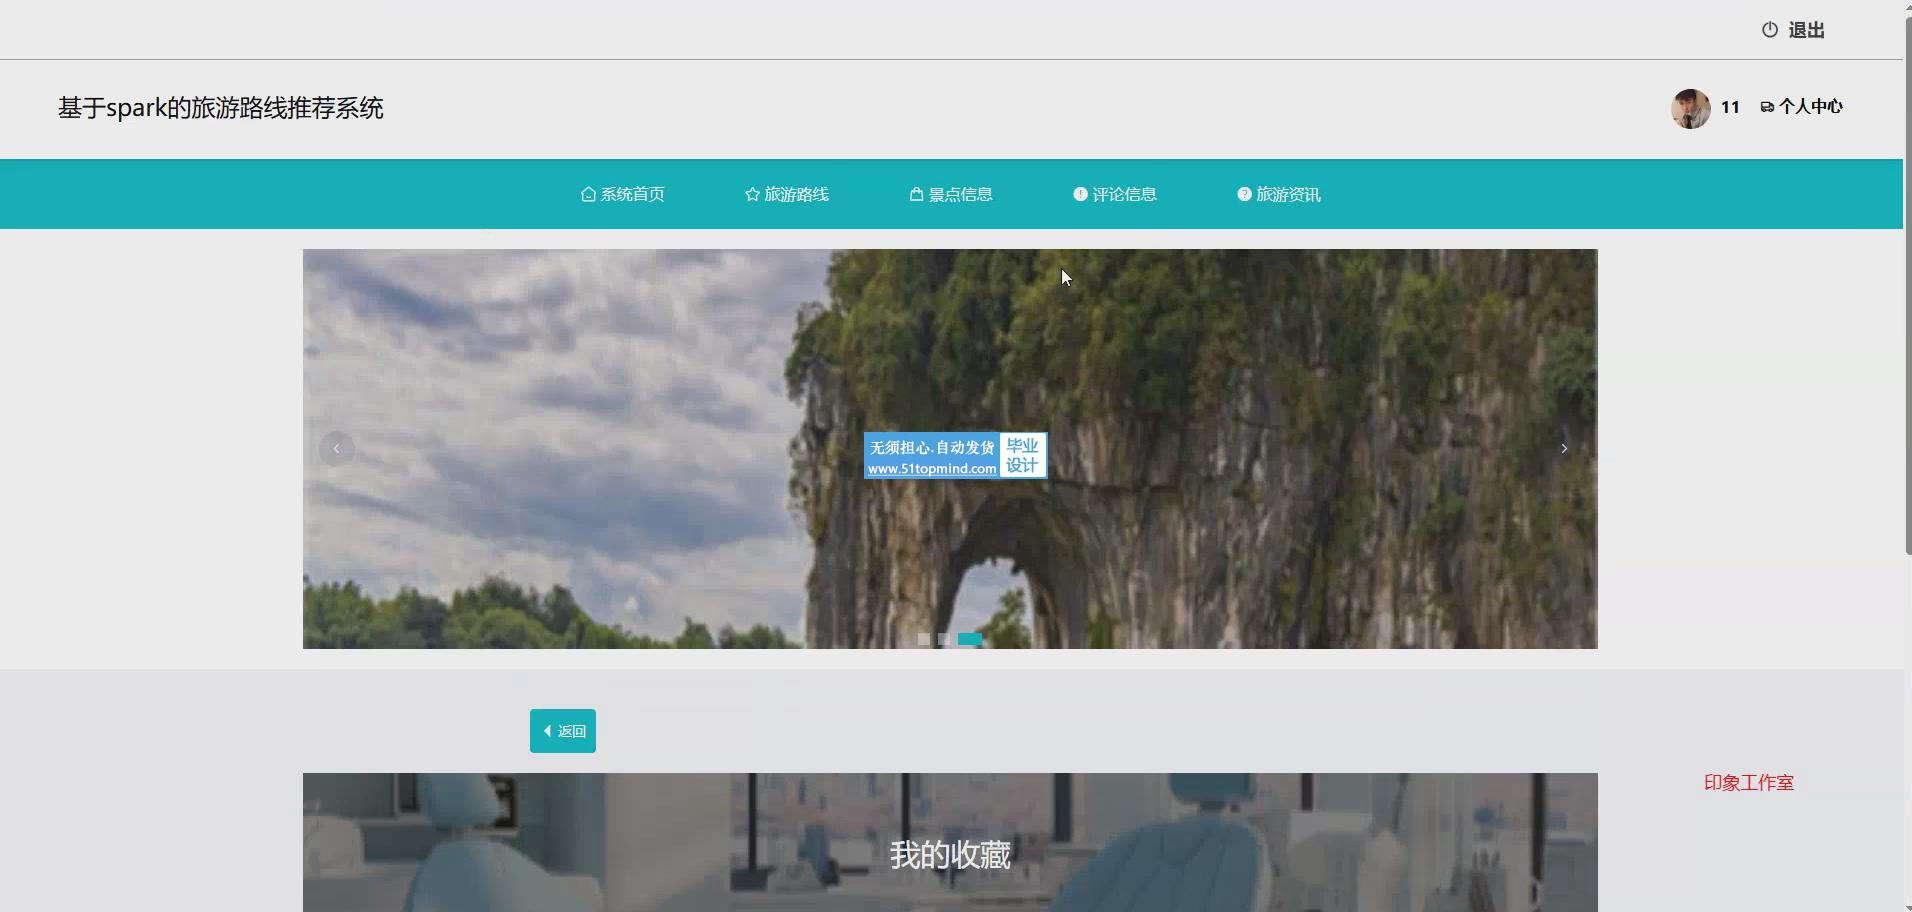
Task: Click the username 11 beside avatar
Action: point(1730,107)
